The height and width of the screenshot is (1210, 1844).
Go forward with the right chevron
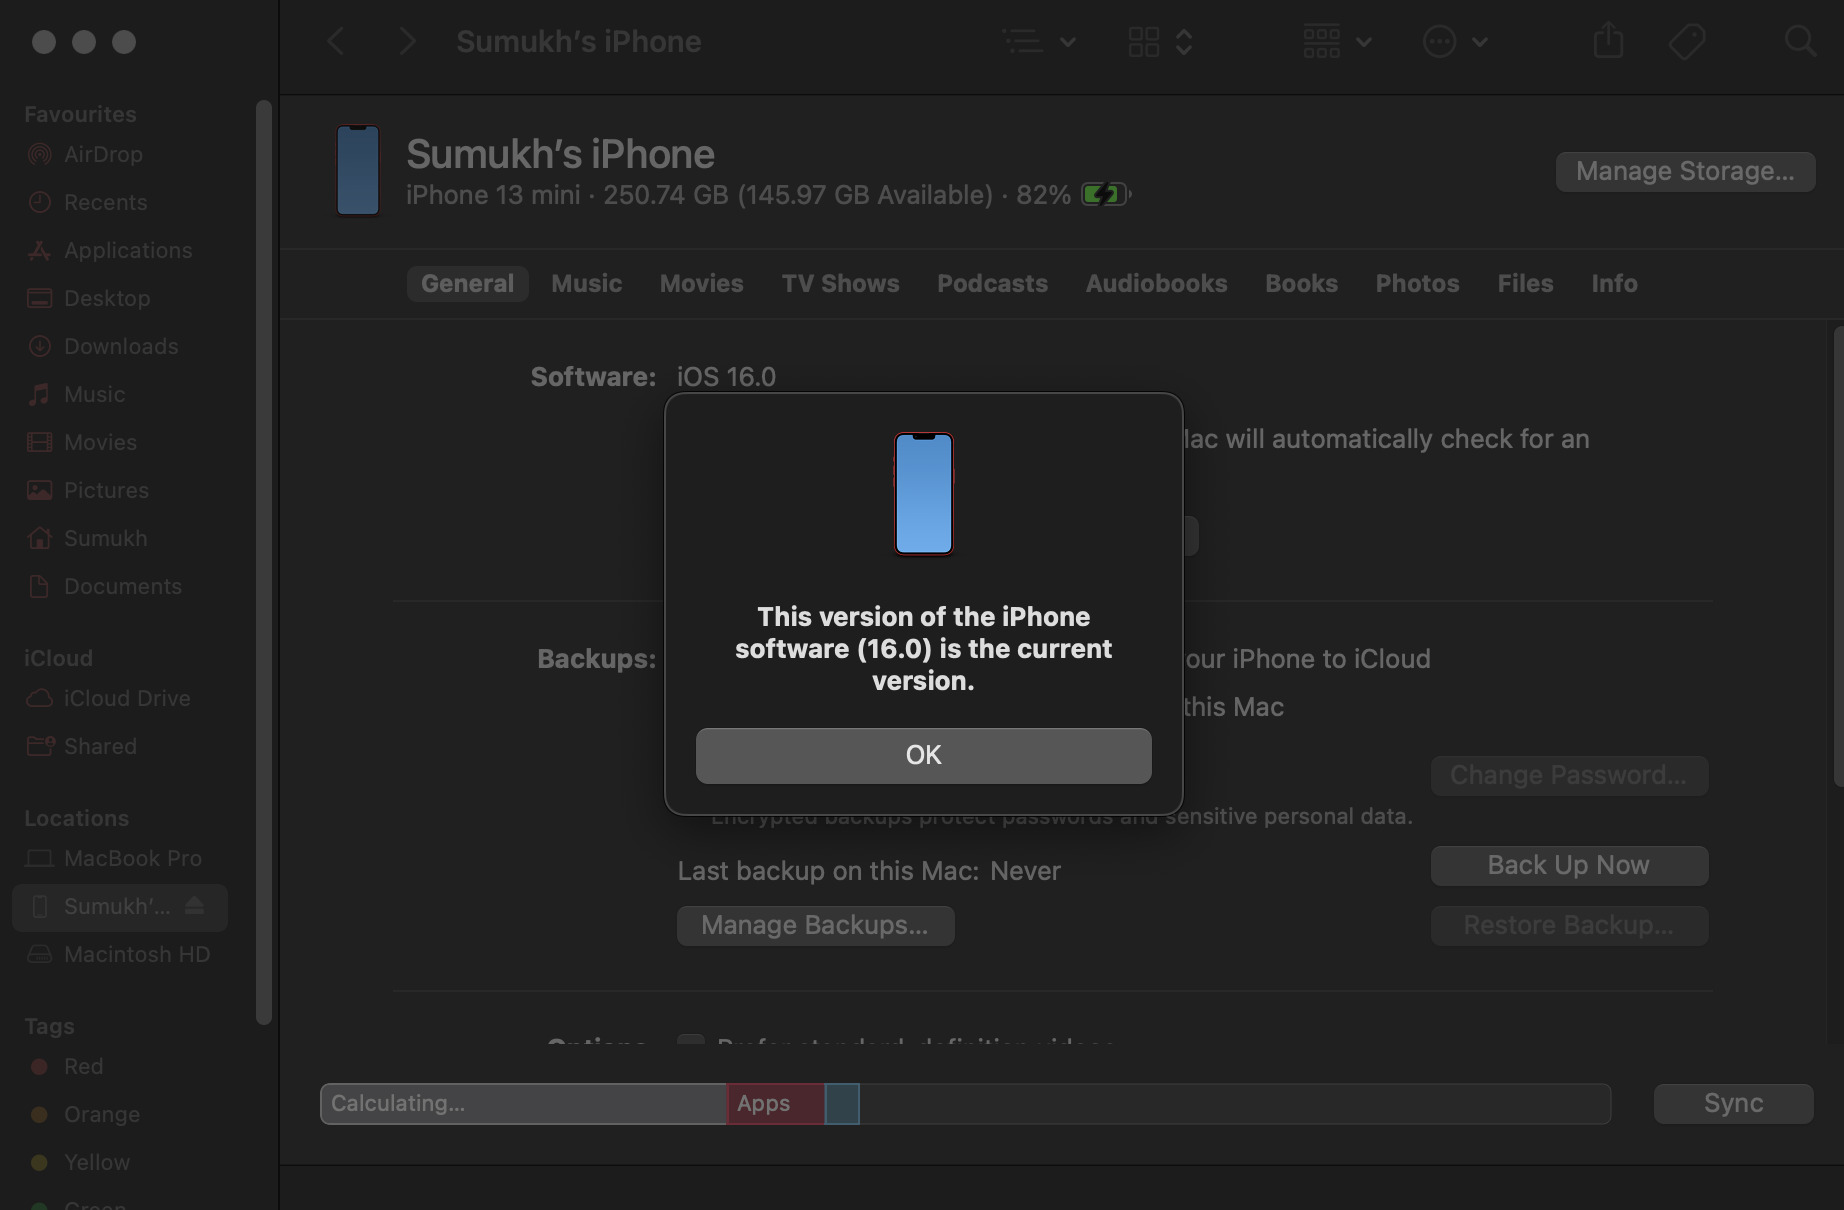coord(406,42)
